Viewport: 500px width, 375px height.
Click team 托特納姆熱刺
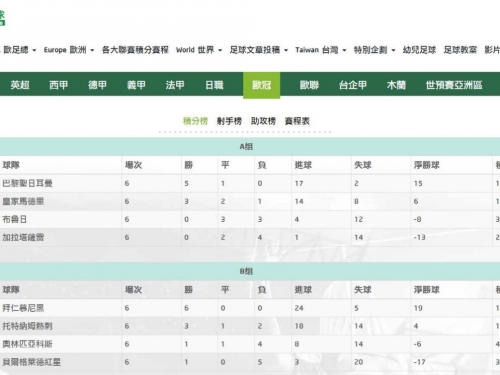27,326
